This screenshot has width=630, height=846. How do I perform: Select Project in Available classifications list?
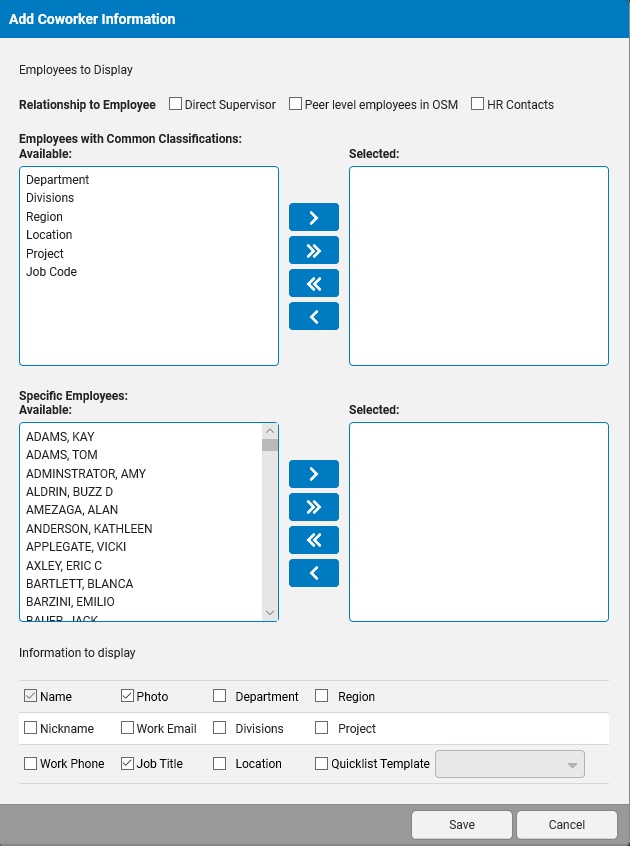(x=45, y=254)
